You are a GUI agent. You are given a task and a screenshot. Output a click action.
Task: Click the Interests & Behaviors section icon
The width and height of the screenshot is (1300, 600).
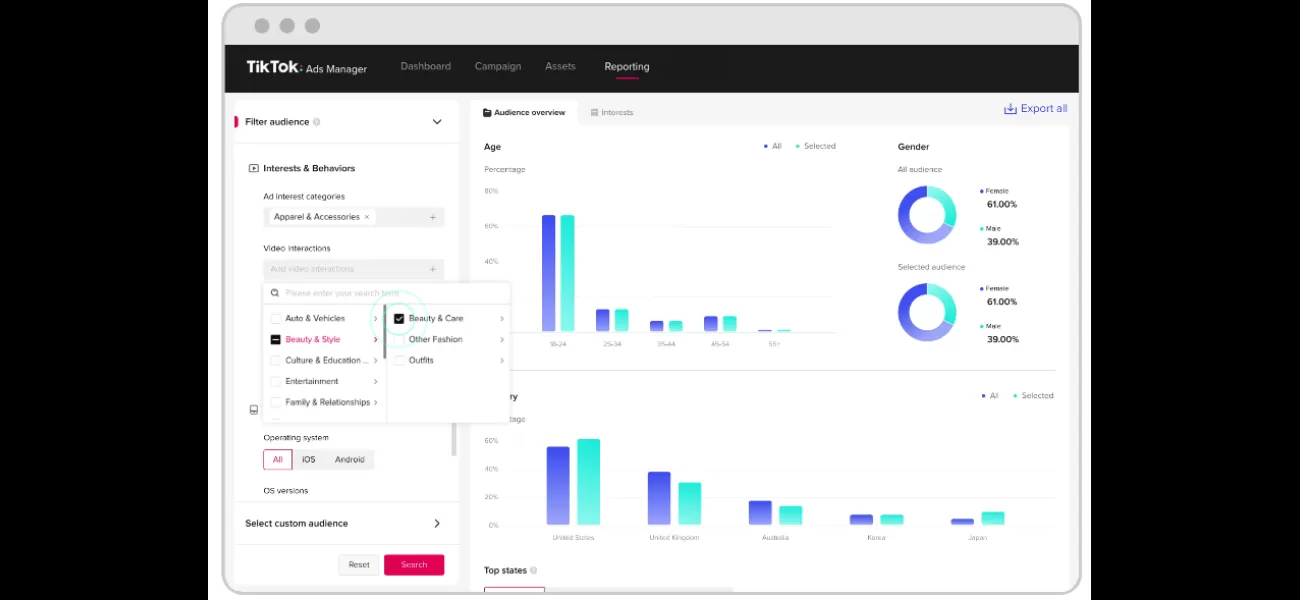(x=254, y=169)
